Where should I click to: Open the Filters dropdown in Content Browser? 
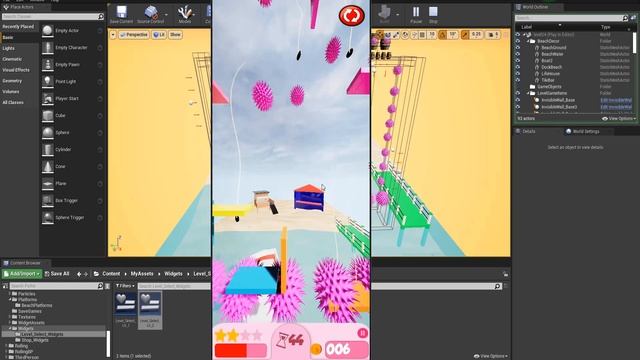[x=124, y=286]
